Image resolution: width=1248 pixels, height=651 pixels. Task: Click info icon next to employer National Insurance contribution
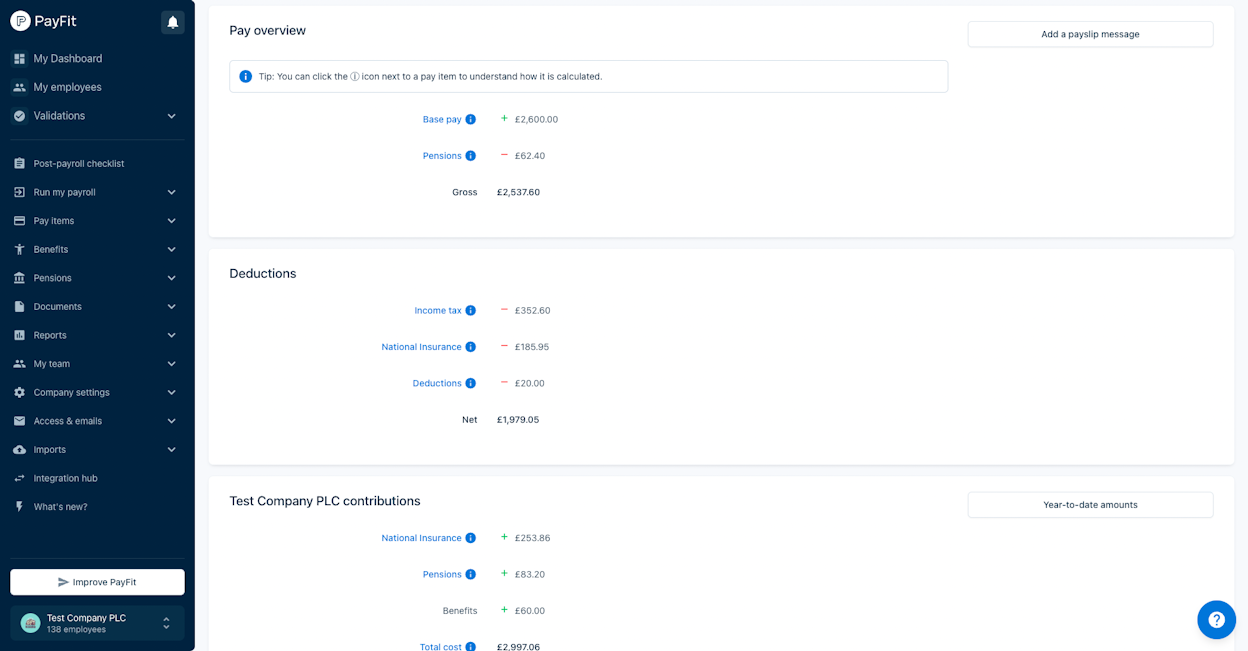[471, 538]
